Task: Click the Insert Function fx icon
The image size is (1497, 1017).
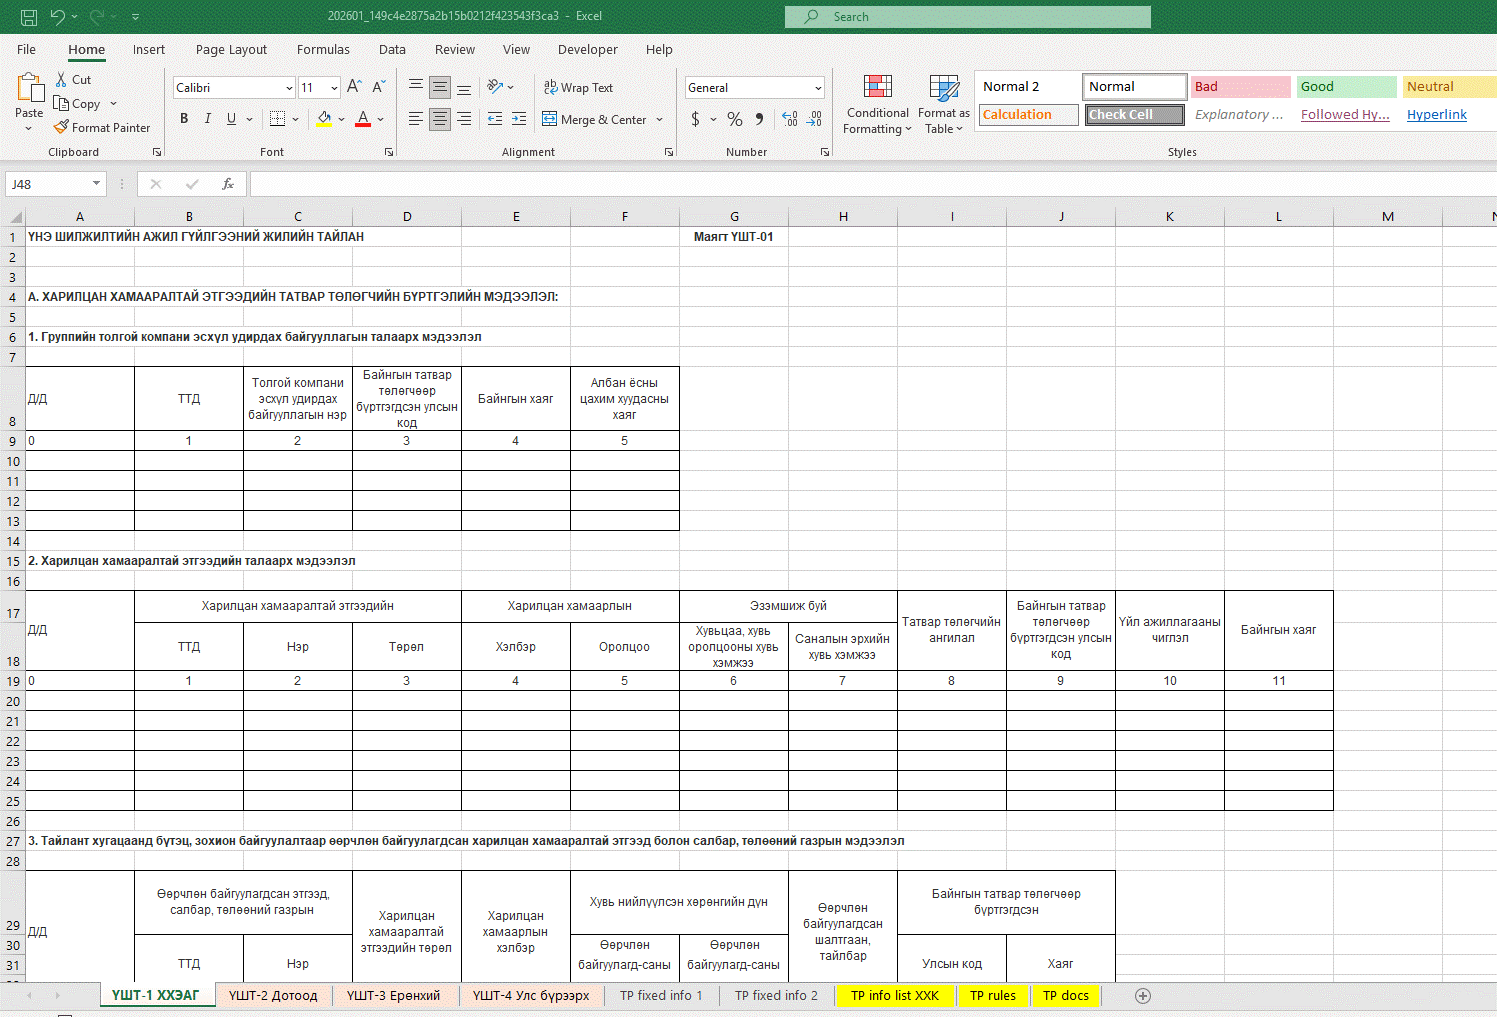Action: [x=228, y=184]
